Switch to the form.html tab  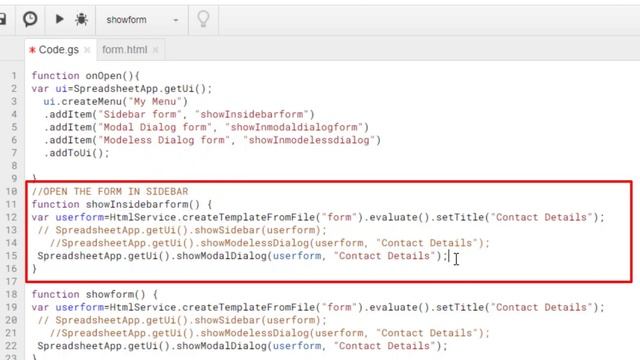(x=124, y=50)
